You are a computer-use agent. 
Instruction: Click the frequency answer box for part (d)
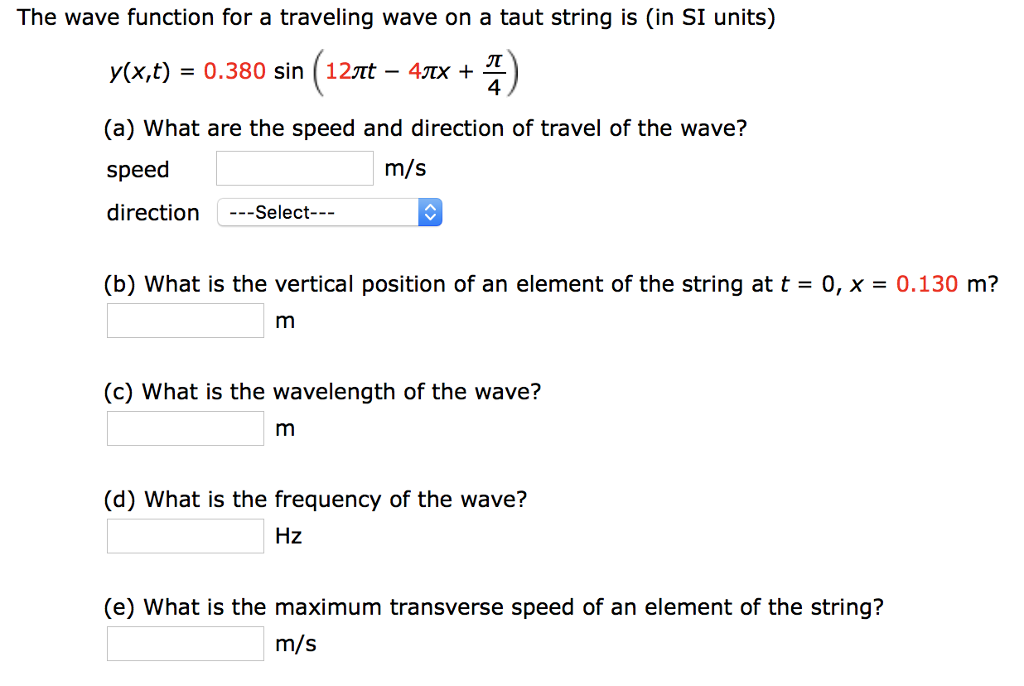[184, 536]
